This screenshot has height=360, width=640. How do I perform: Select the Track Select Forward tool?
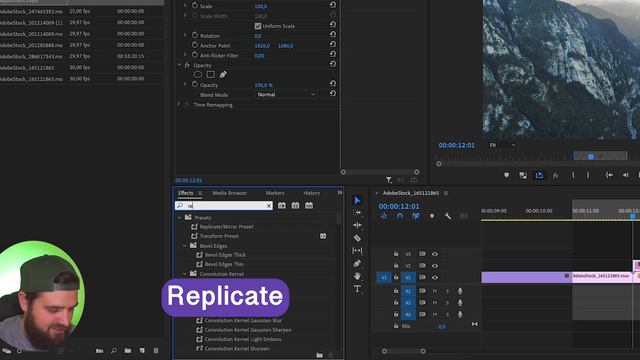[357, 213]
